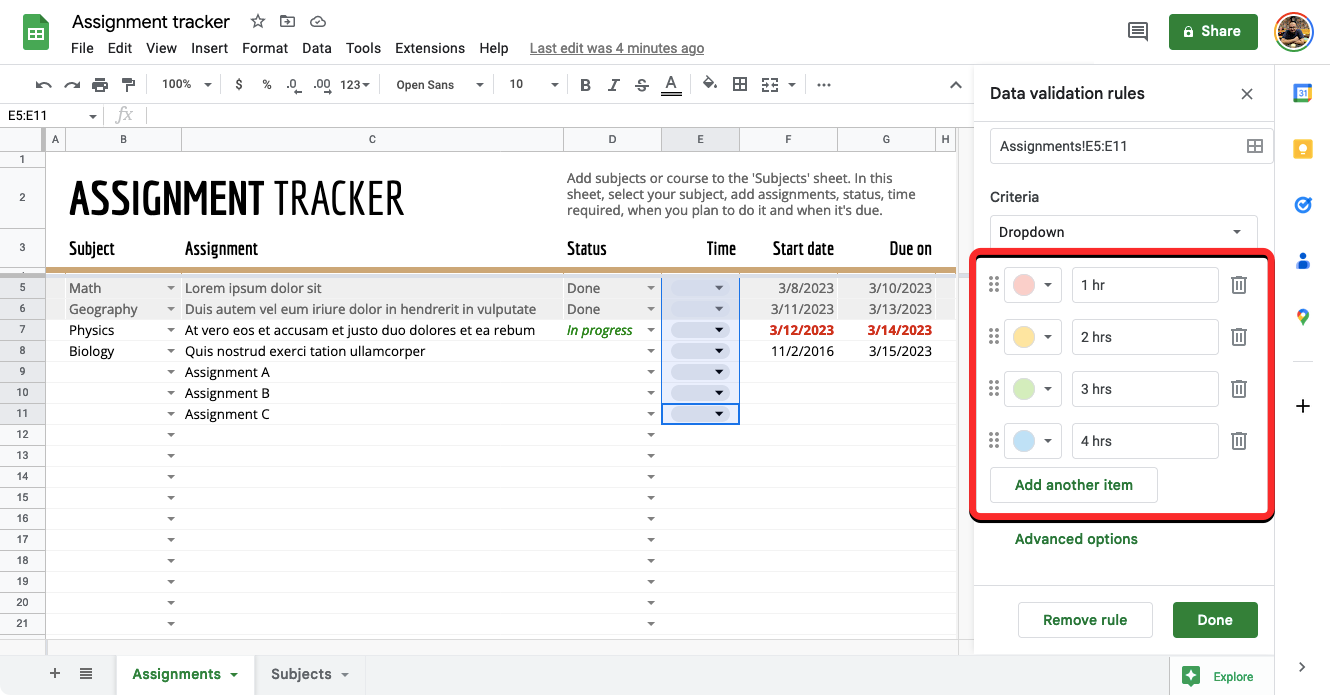Click the Add another item button
Image resolution: width=1330 pixels, height=695 pixels.
tap(1073, 485)
